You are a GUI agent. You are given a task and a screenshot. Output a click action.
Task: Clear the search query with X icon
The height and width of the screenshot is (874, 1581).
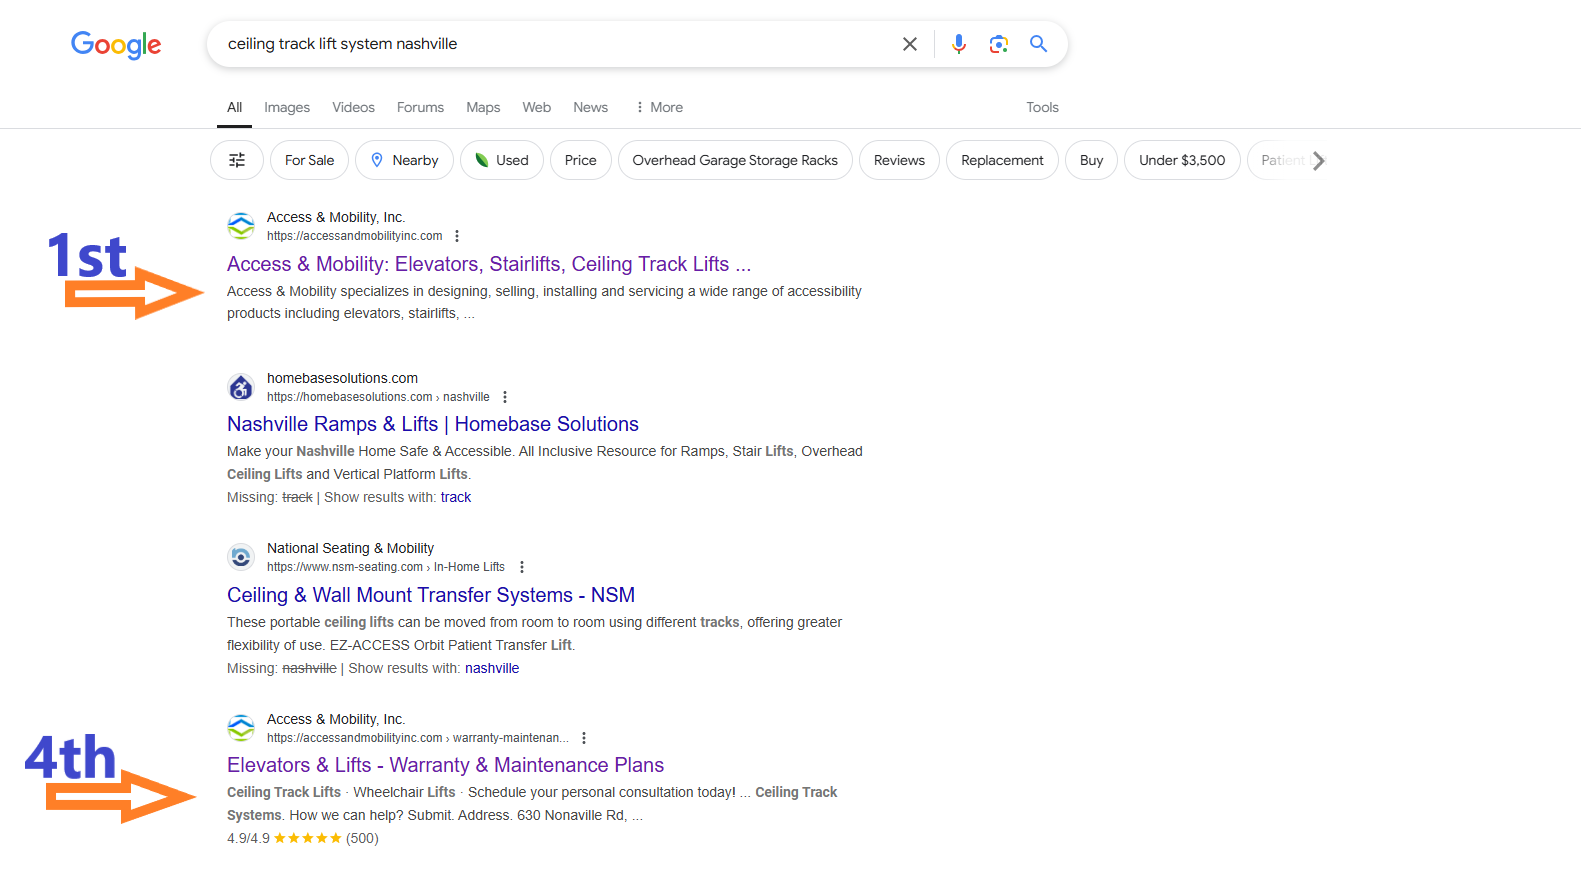pyautogui.click(x=910, y=44)
